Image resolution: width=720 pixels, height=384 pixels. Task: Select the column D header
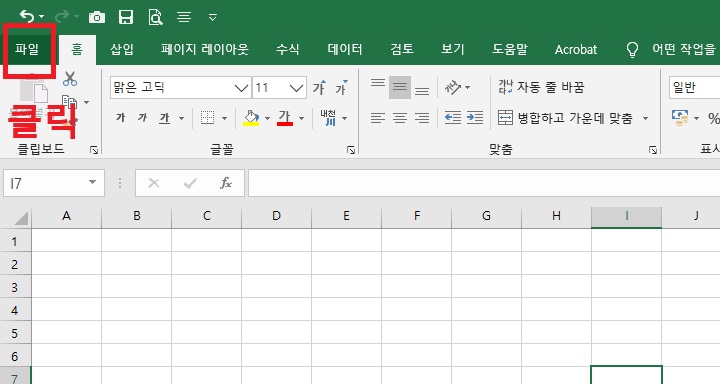[276, 216]
